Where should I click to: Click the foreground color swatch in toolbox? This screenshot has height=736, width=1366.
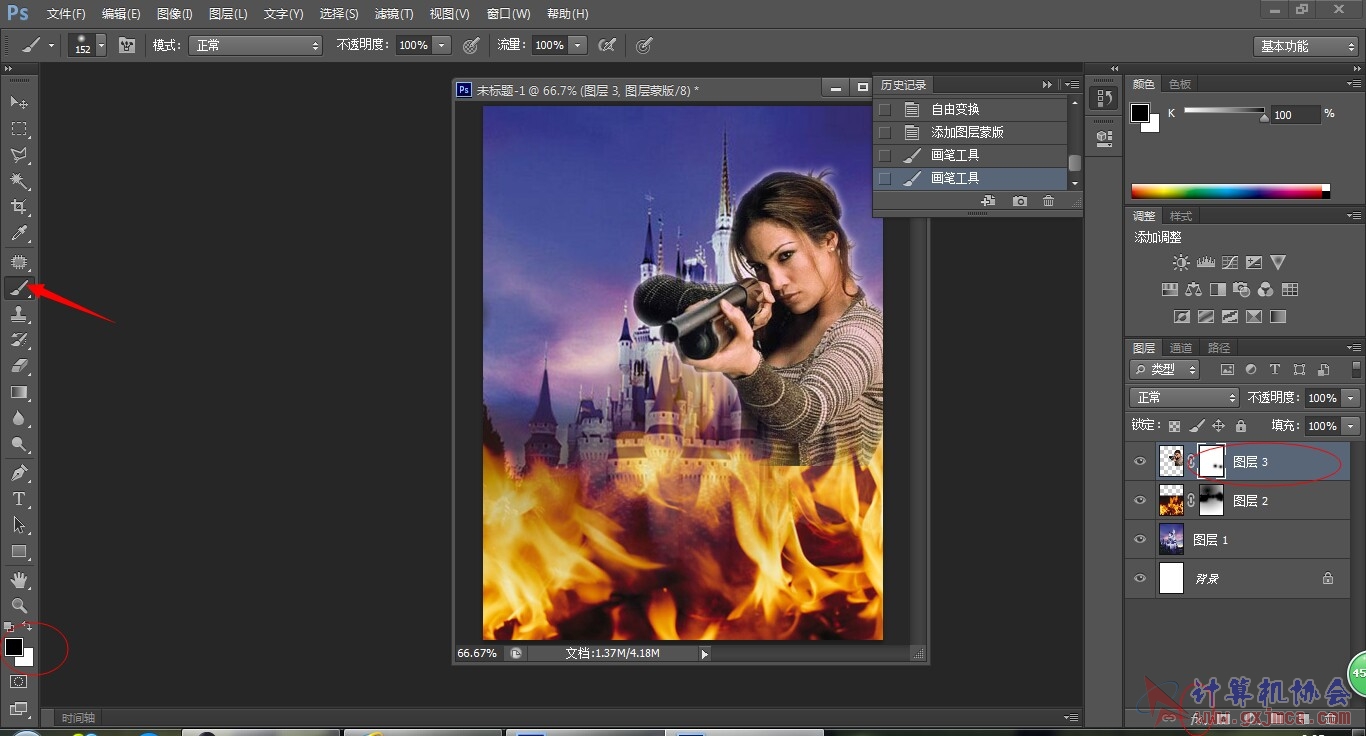coord(13,647)
